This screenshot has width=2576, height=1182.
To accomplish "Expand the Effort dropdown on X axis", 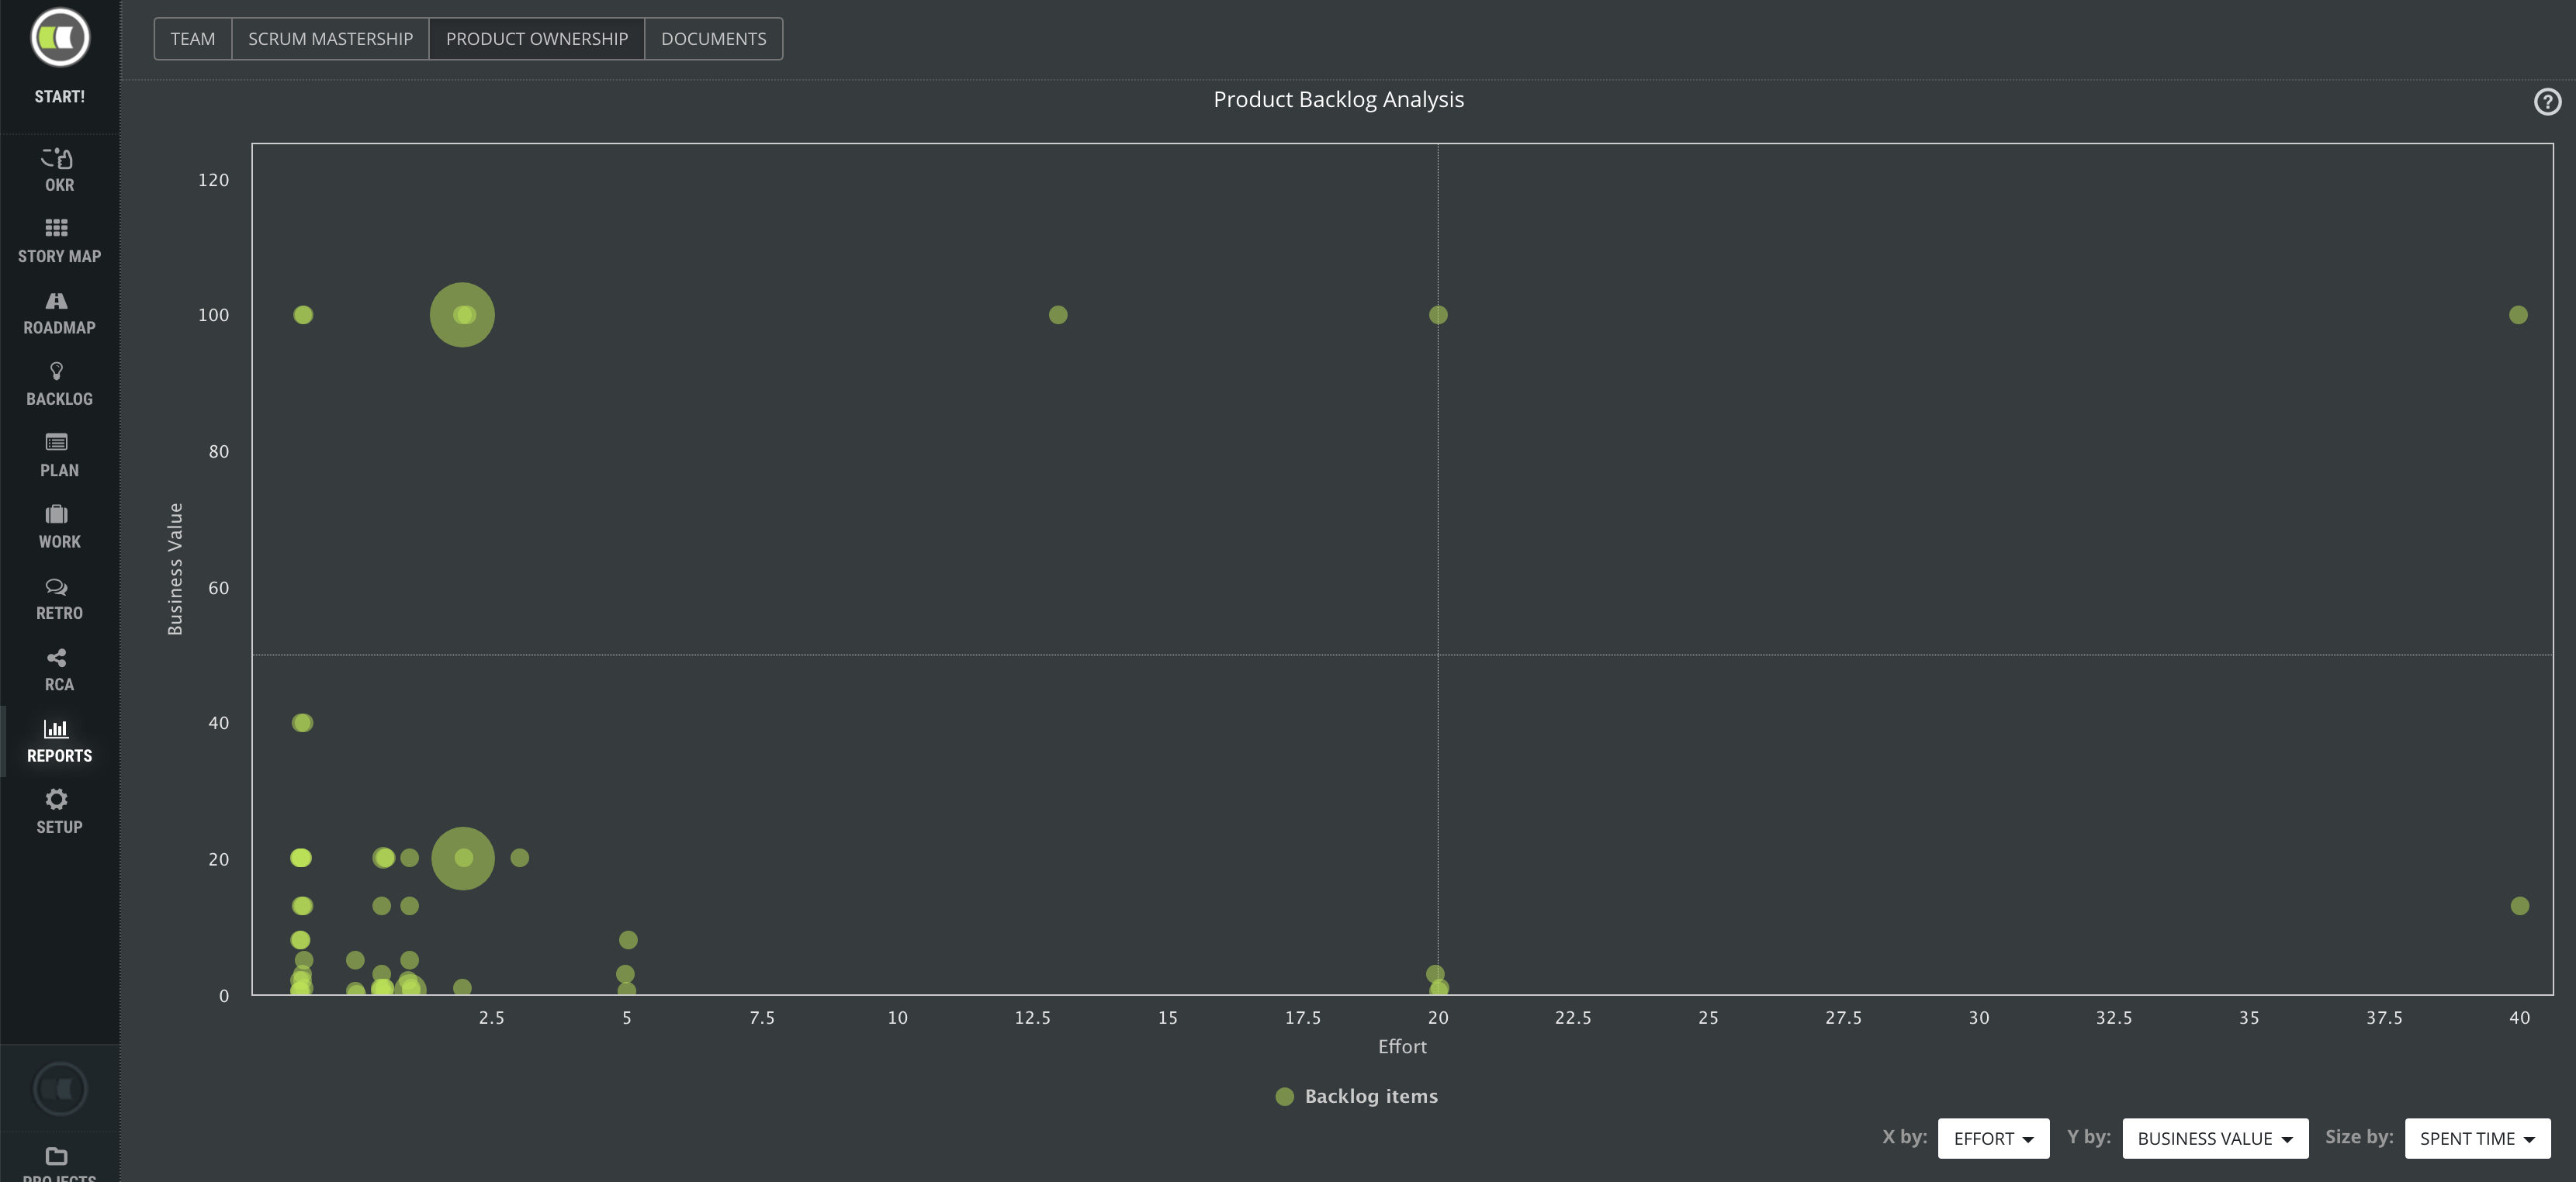I will coord(1993,1136).
